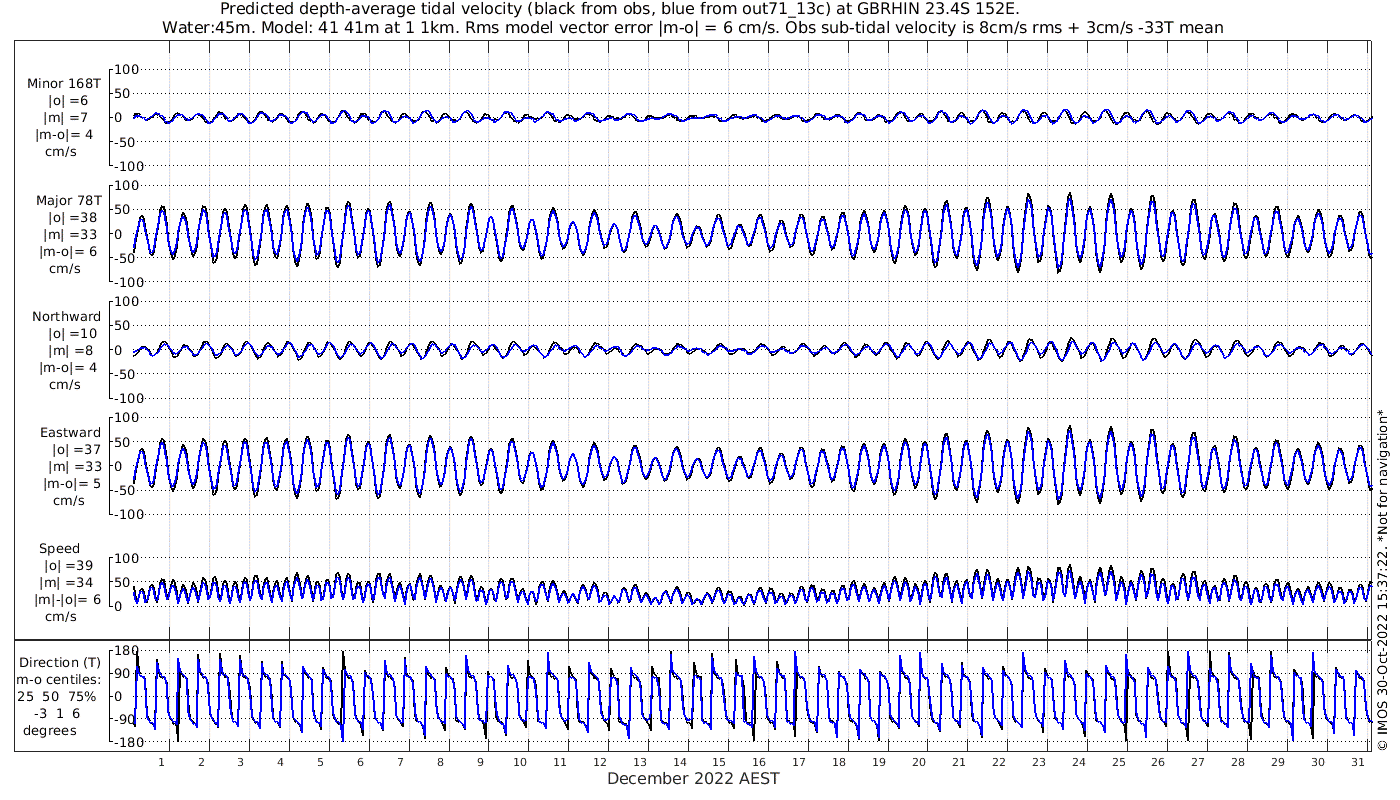Click the 'm-o centiles:' label
The width and height of the screenshot is (1400, 800).
click(57, 679)
